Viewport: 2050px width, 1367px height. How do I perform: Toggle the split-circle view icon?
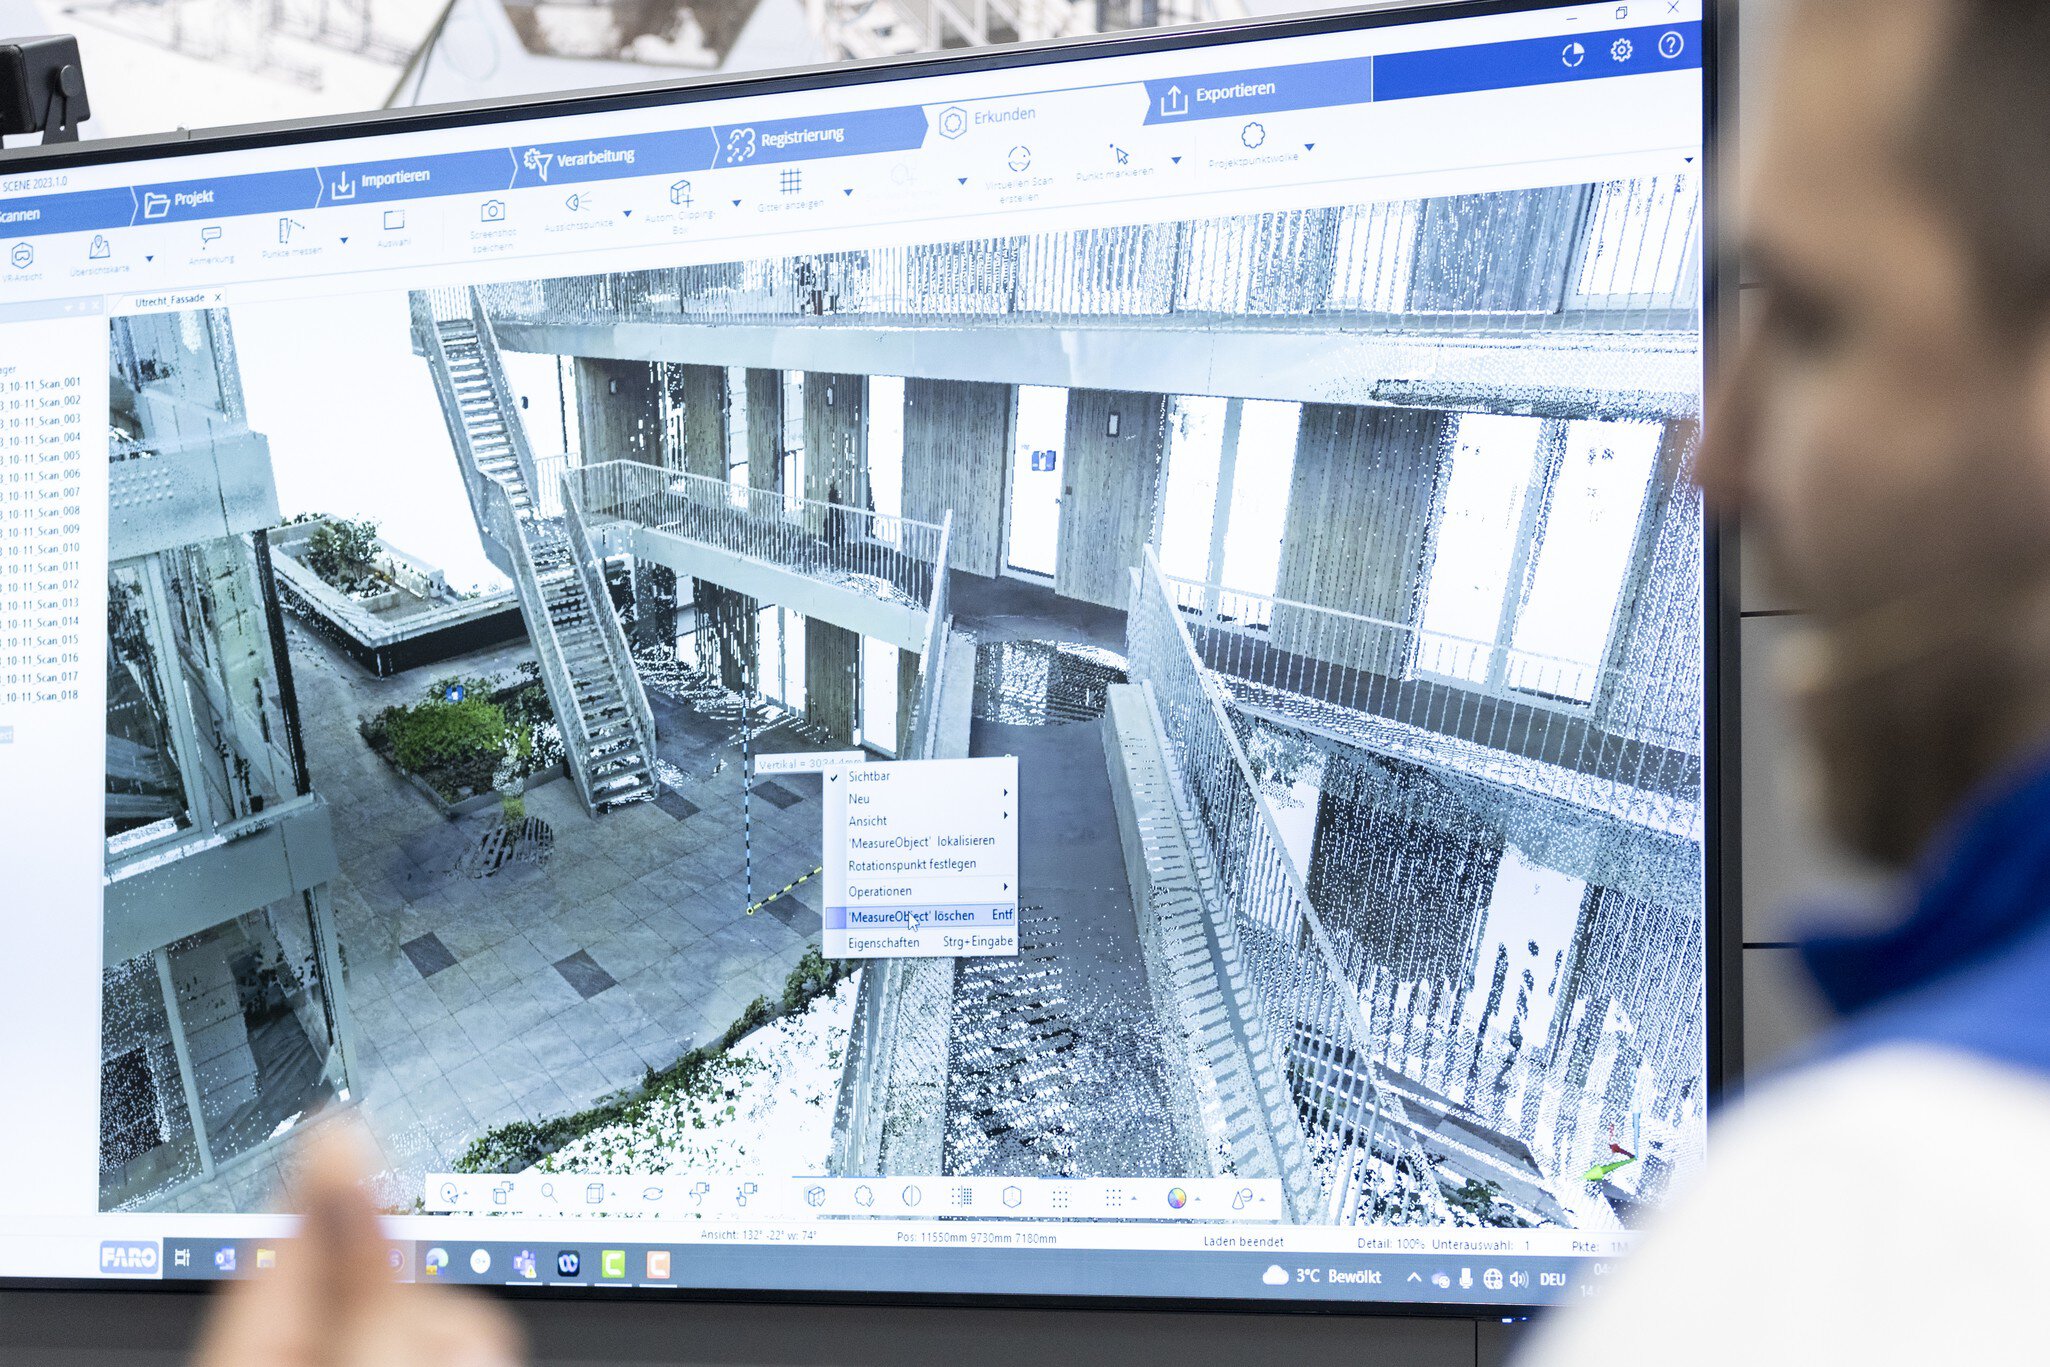coord(911,1195)
